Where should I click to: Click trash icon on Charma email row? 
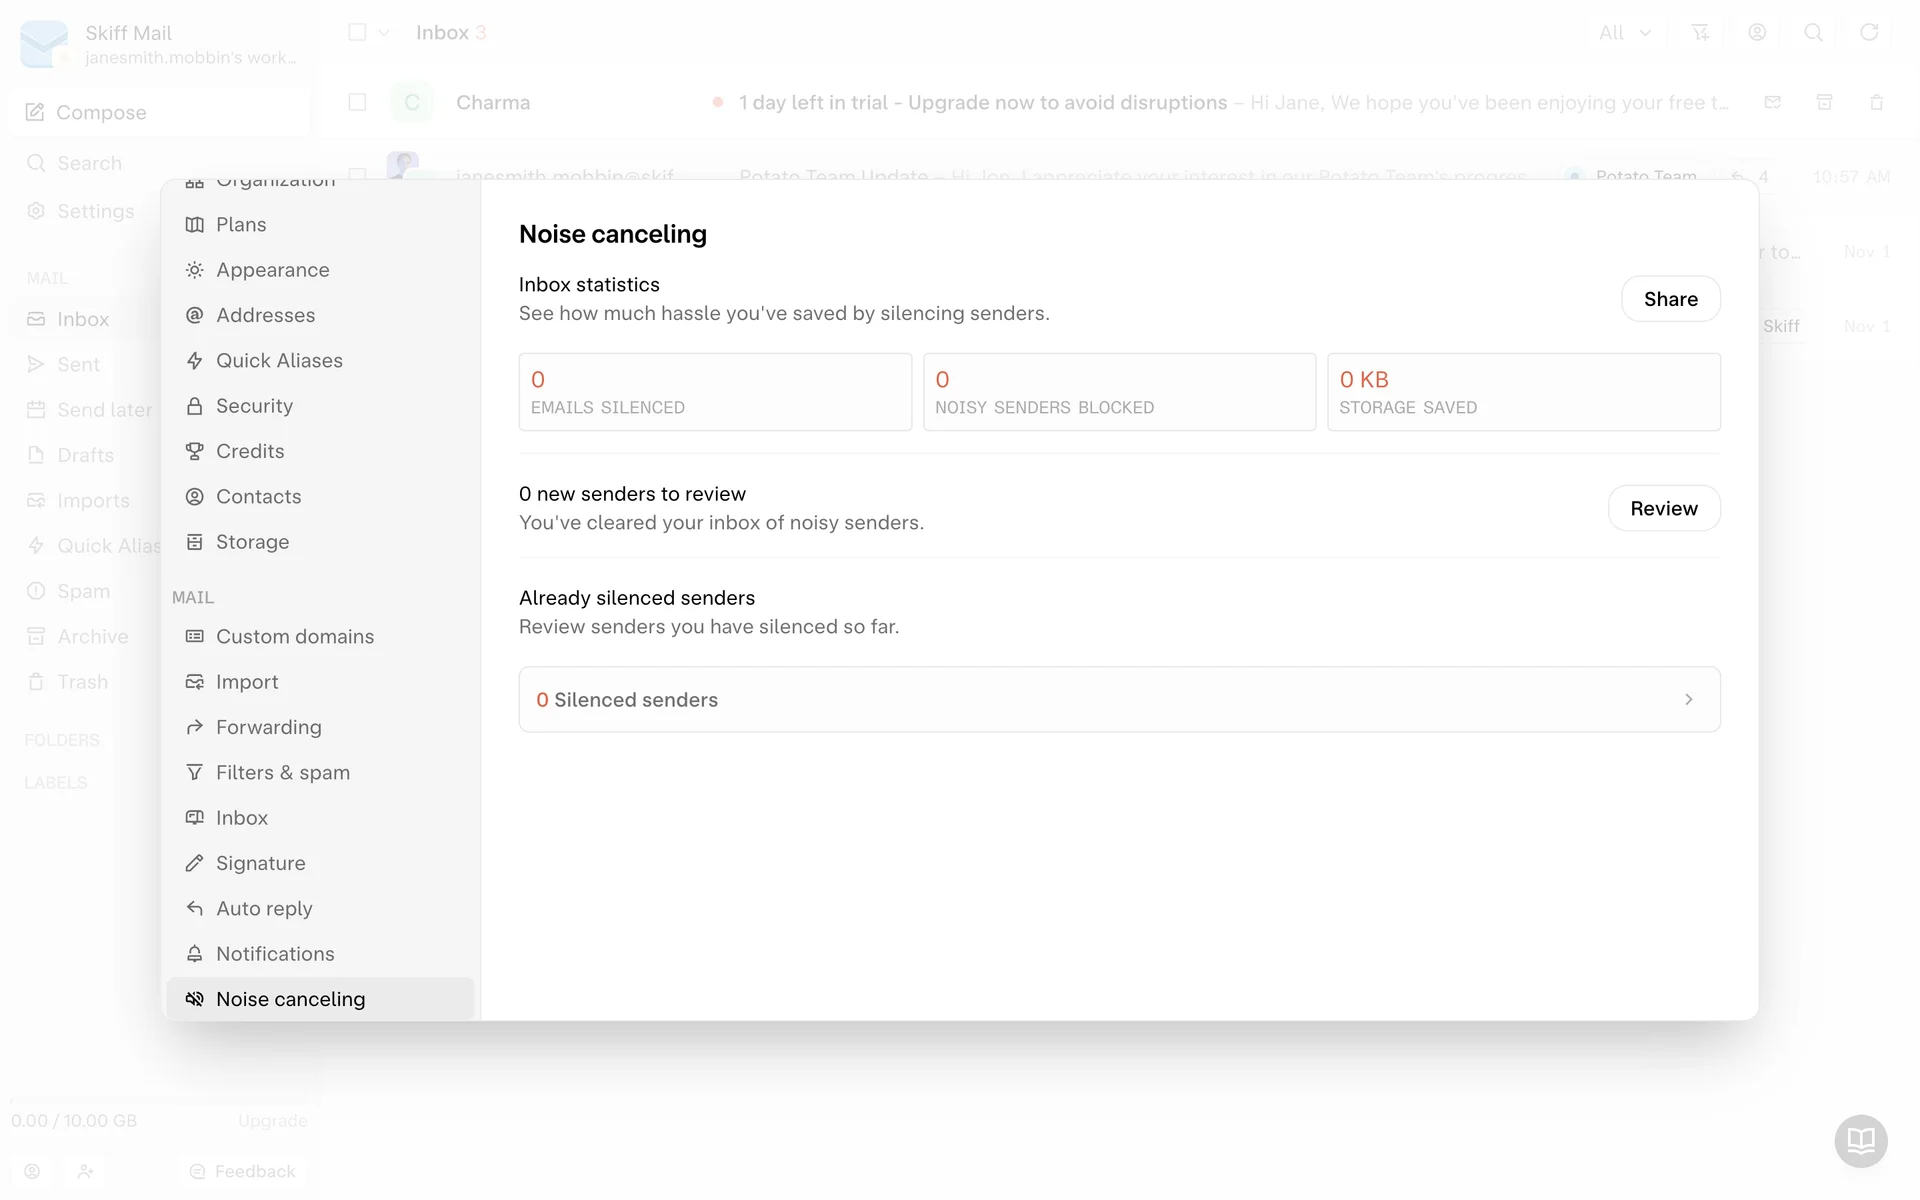(1876, 103)
